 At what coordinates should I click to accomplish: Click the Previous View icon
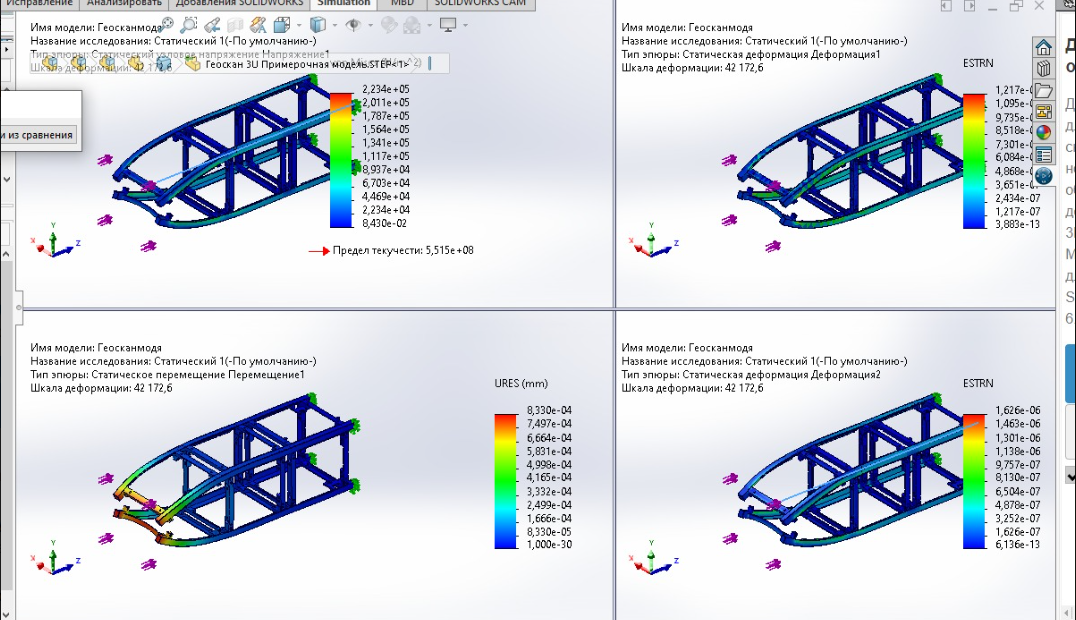click(x=212, y=25)
